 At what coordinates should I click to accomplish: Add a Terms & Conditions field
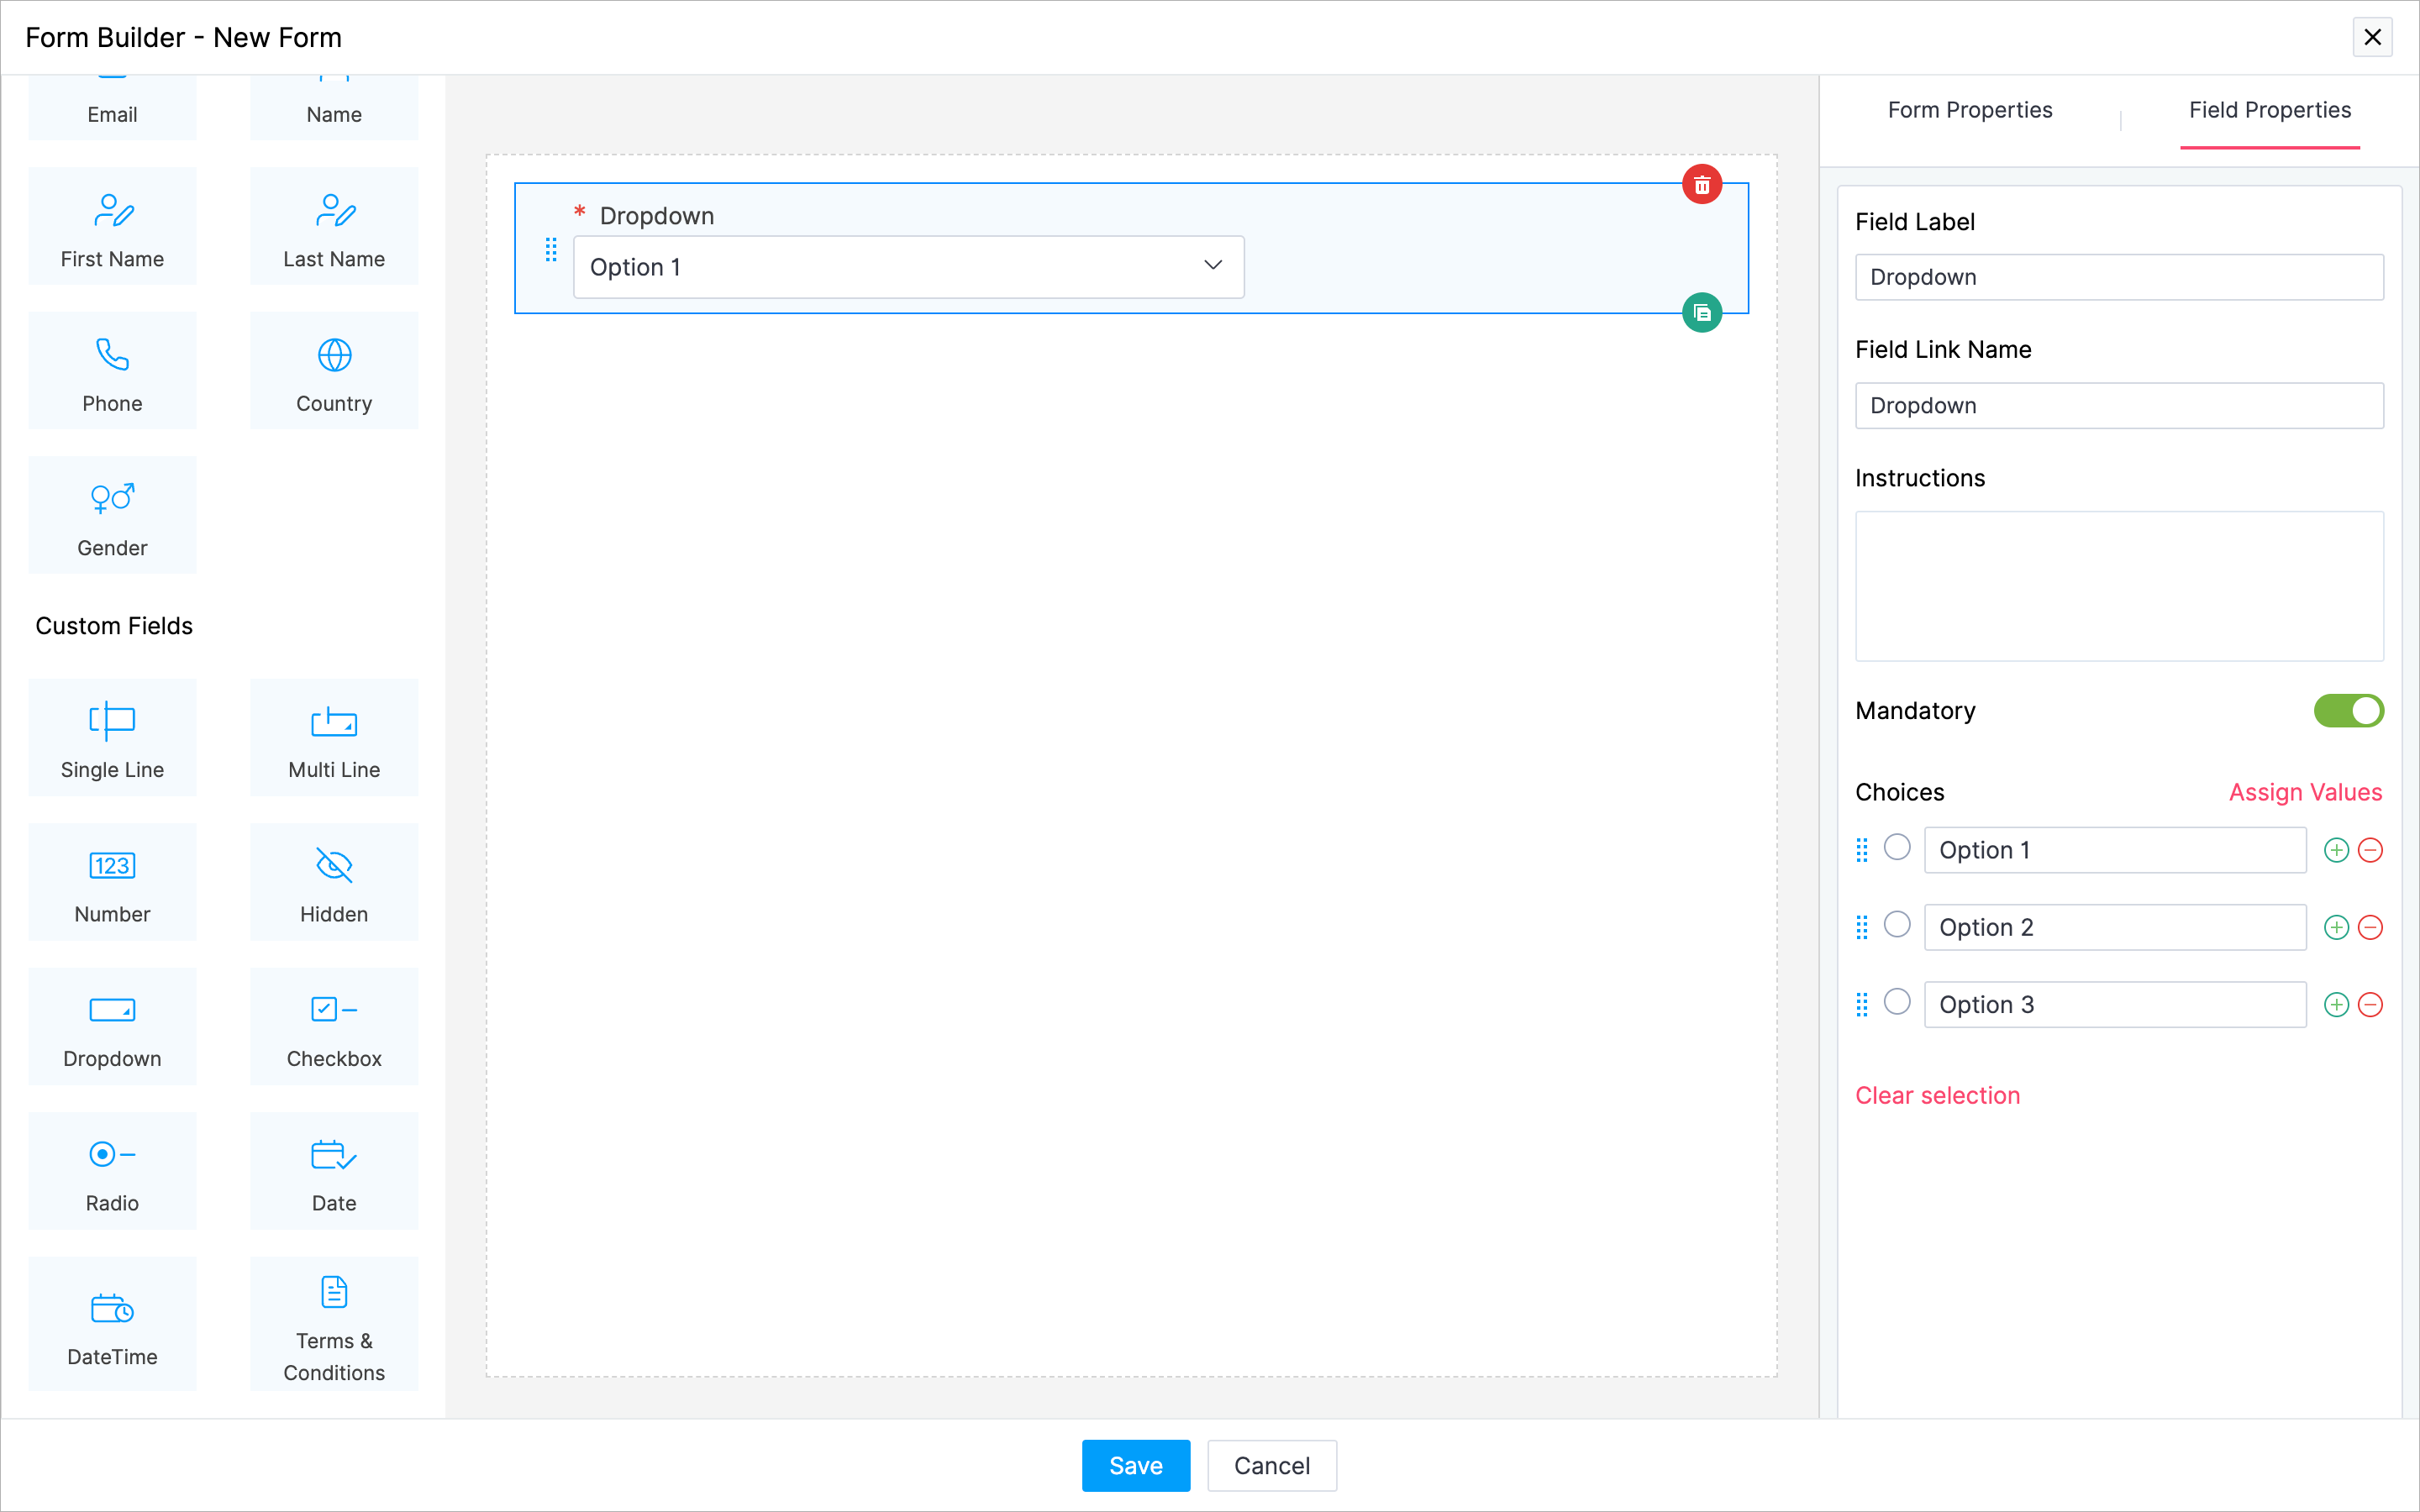point(334,1324)
